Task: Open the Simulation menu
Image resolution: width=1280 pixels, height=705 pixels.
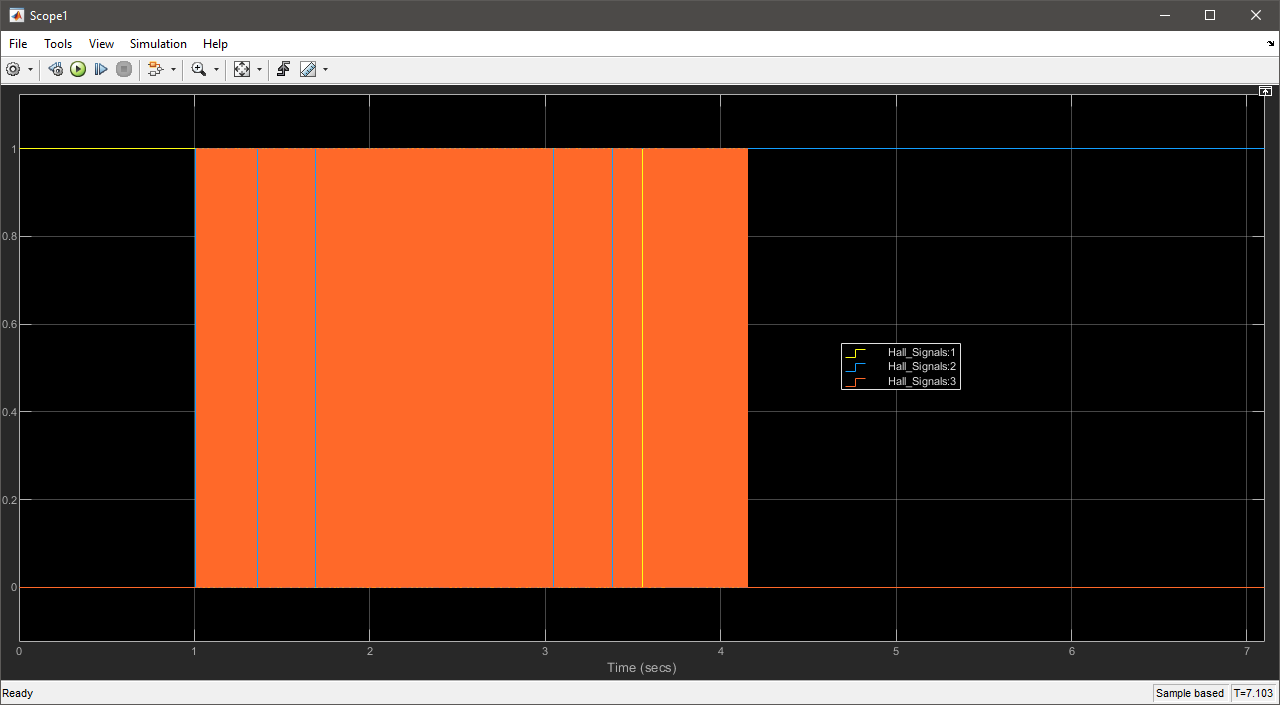Action: 158,44
